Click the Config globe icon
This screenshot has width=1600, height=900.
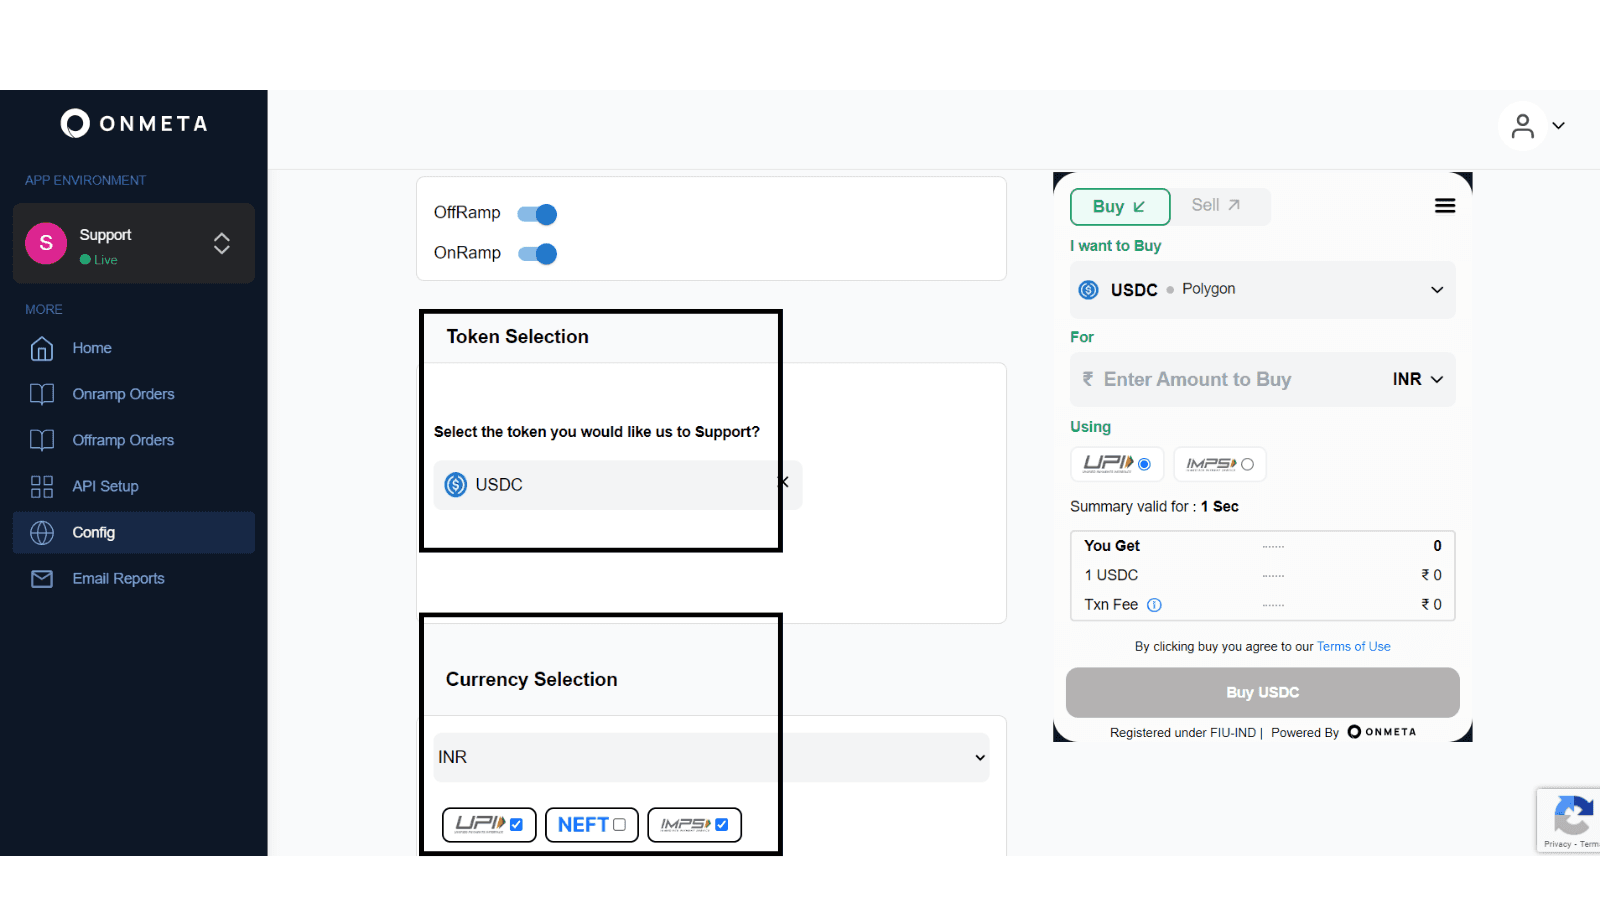pyautogui.click(x=42, y=533)
